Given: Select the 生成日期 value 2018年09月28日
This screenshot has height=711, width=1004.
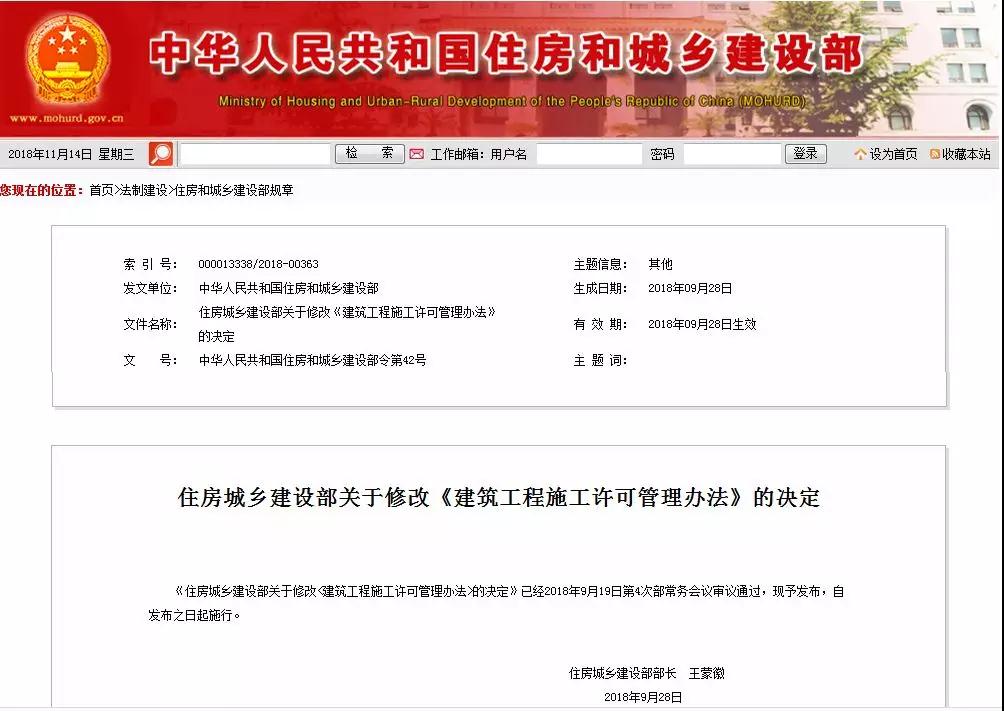Looking at the screenshot, I should point(690,288).
